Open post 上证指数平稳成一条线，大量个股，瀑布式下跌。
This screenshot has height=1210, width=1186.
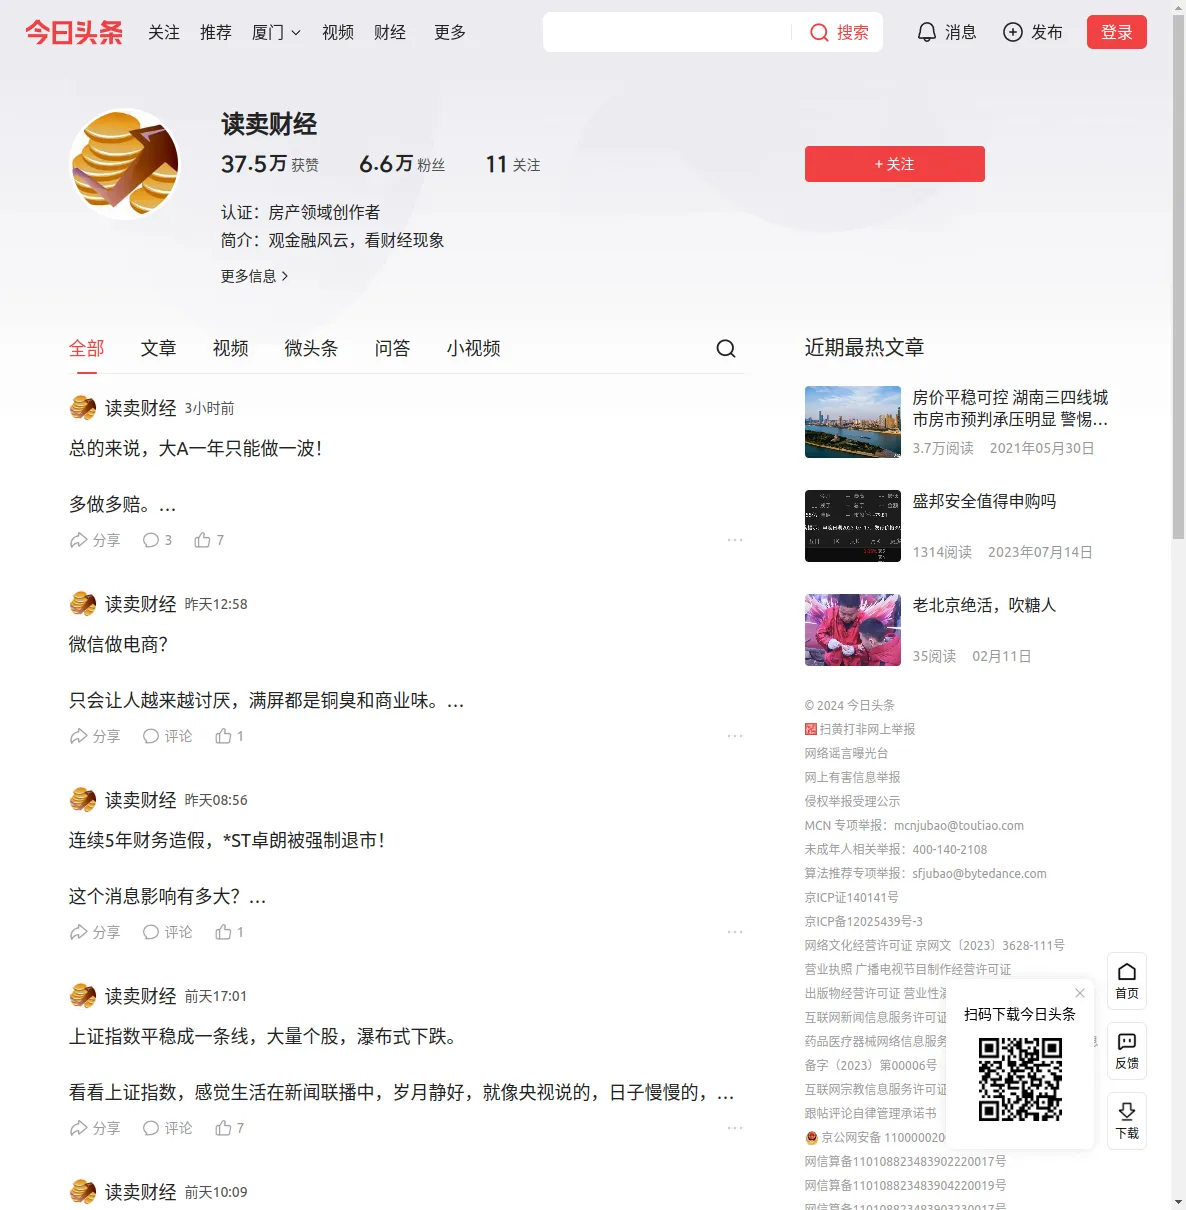click(263, 1036)
